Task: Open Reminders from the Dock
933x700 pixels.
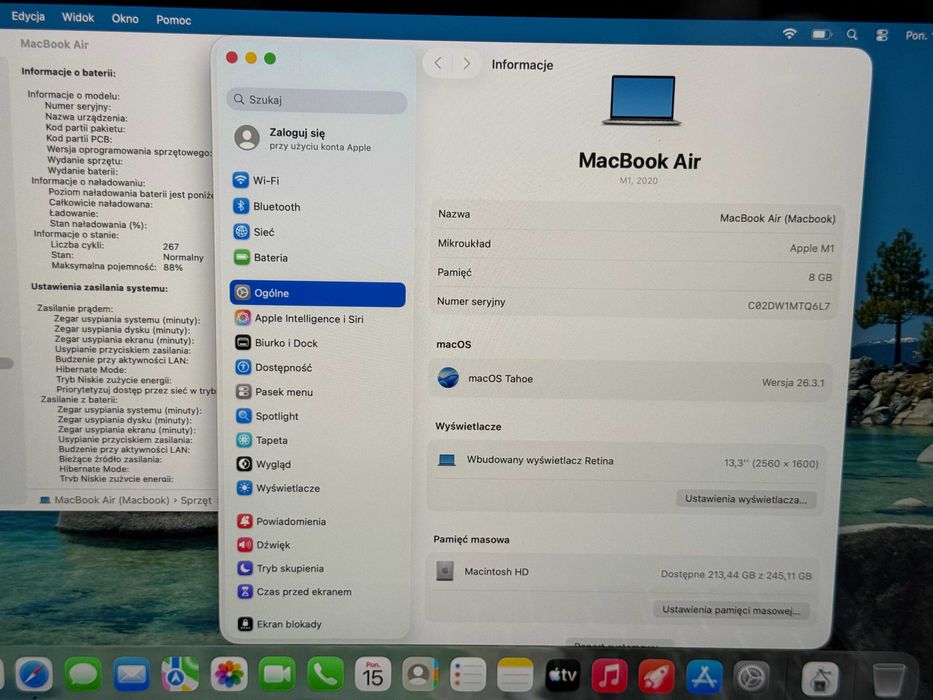Action: click(x=467, y=676)
